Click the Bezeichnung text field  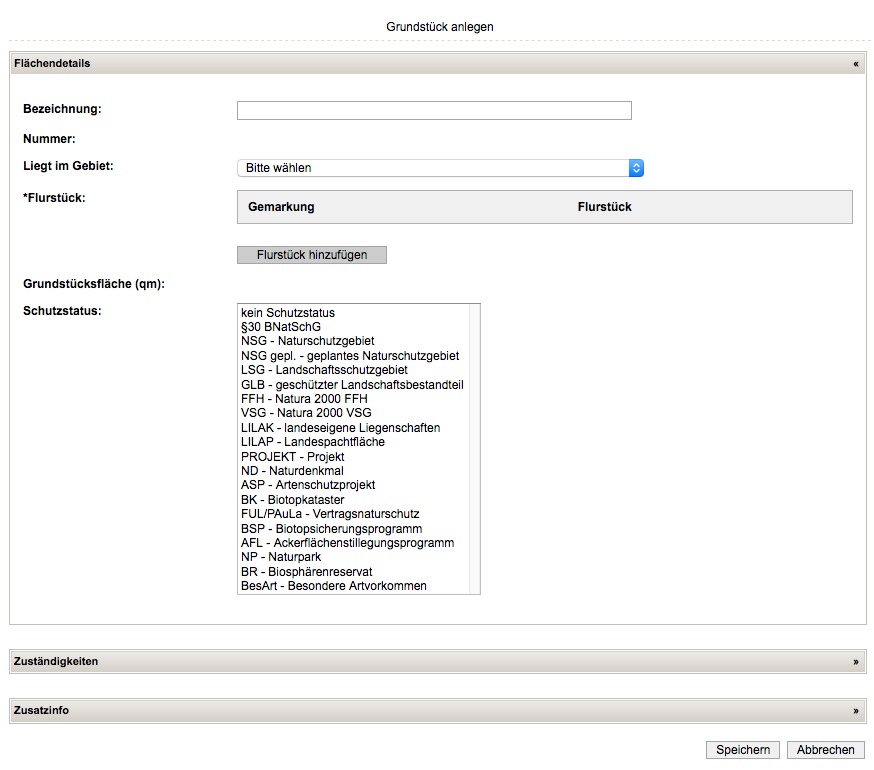[434, 111]
